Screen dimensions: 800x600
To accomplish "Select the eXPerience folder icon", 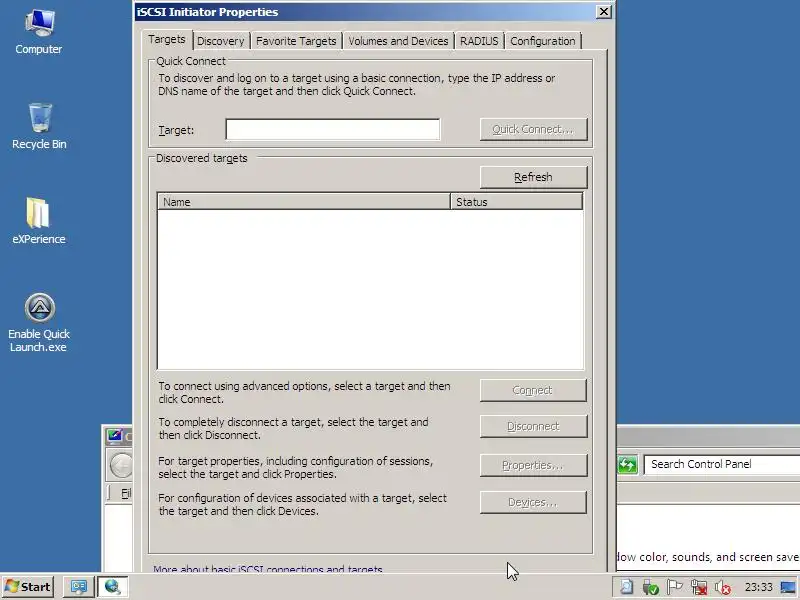I will coord(39,220).
